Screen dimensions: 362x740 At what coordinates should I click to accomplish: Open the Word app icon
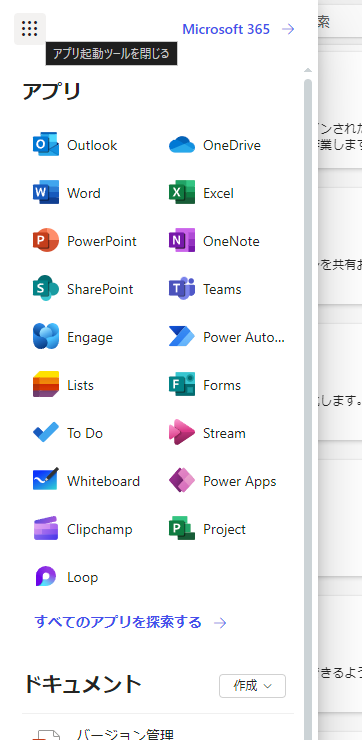pyautogui.click(x=46, y=193)
